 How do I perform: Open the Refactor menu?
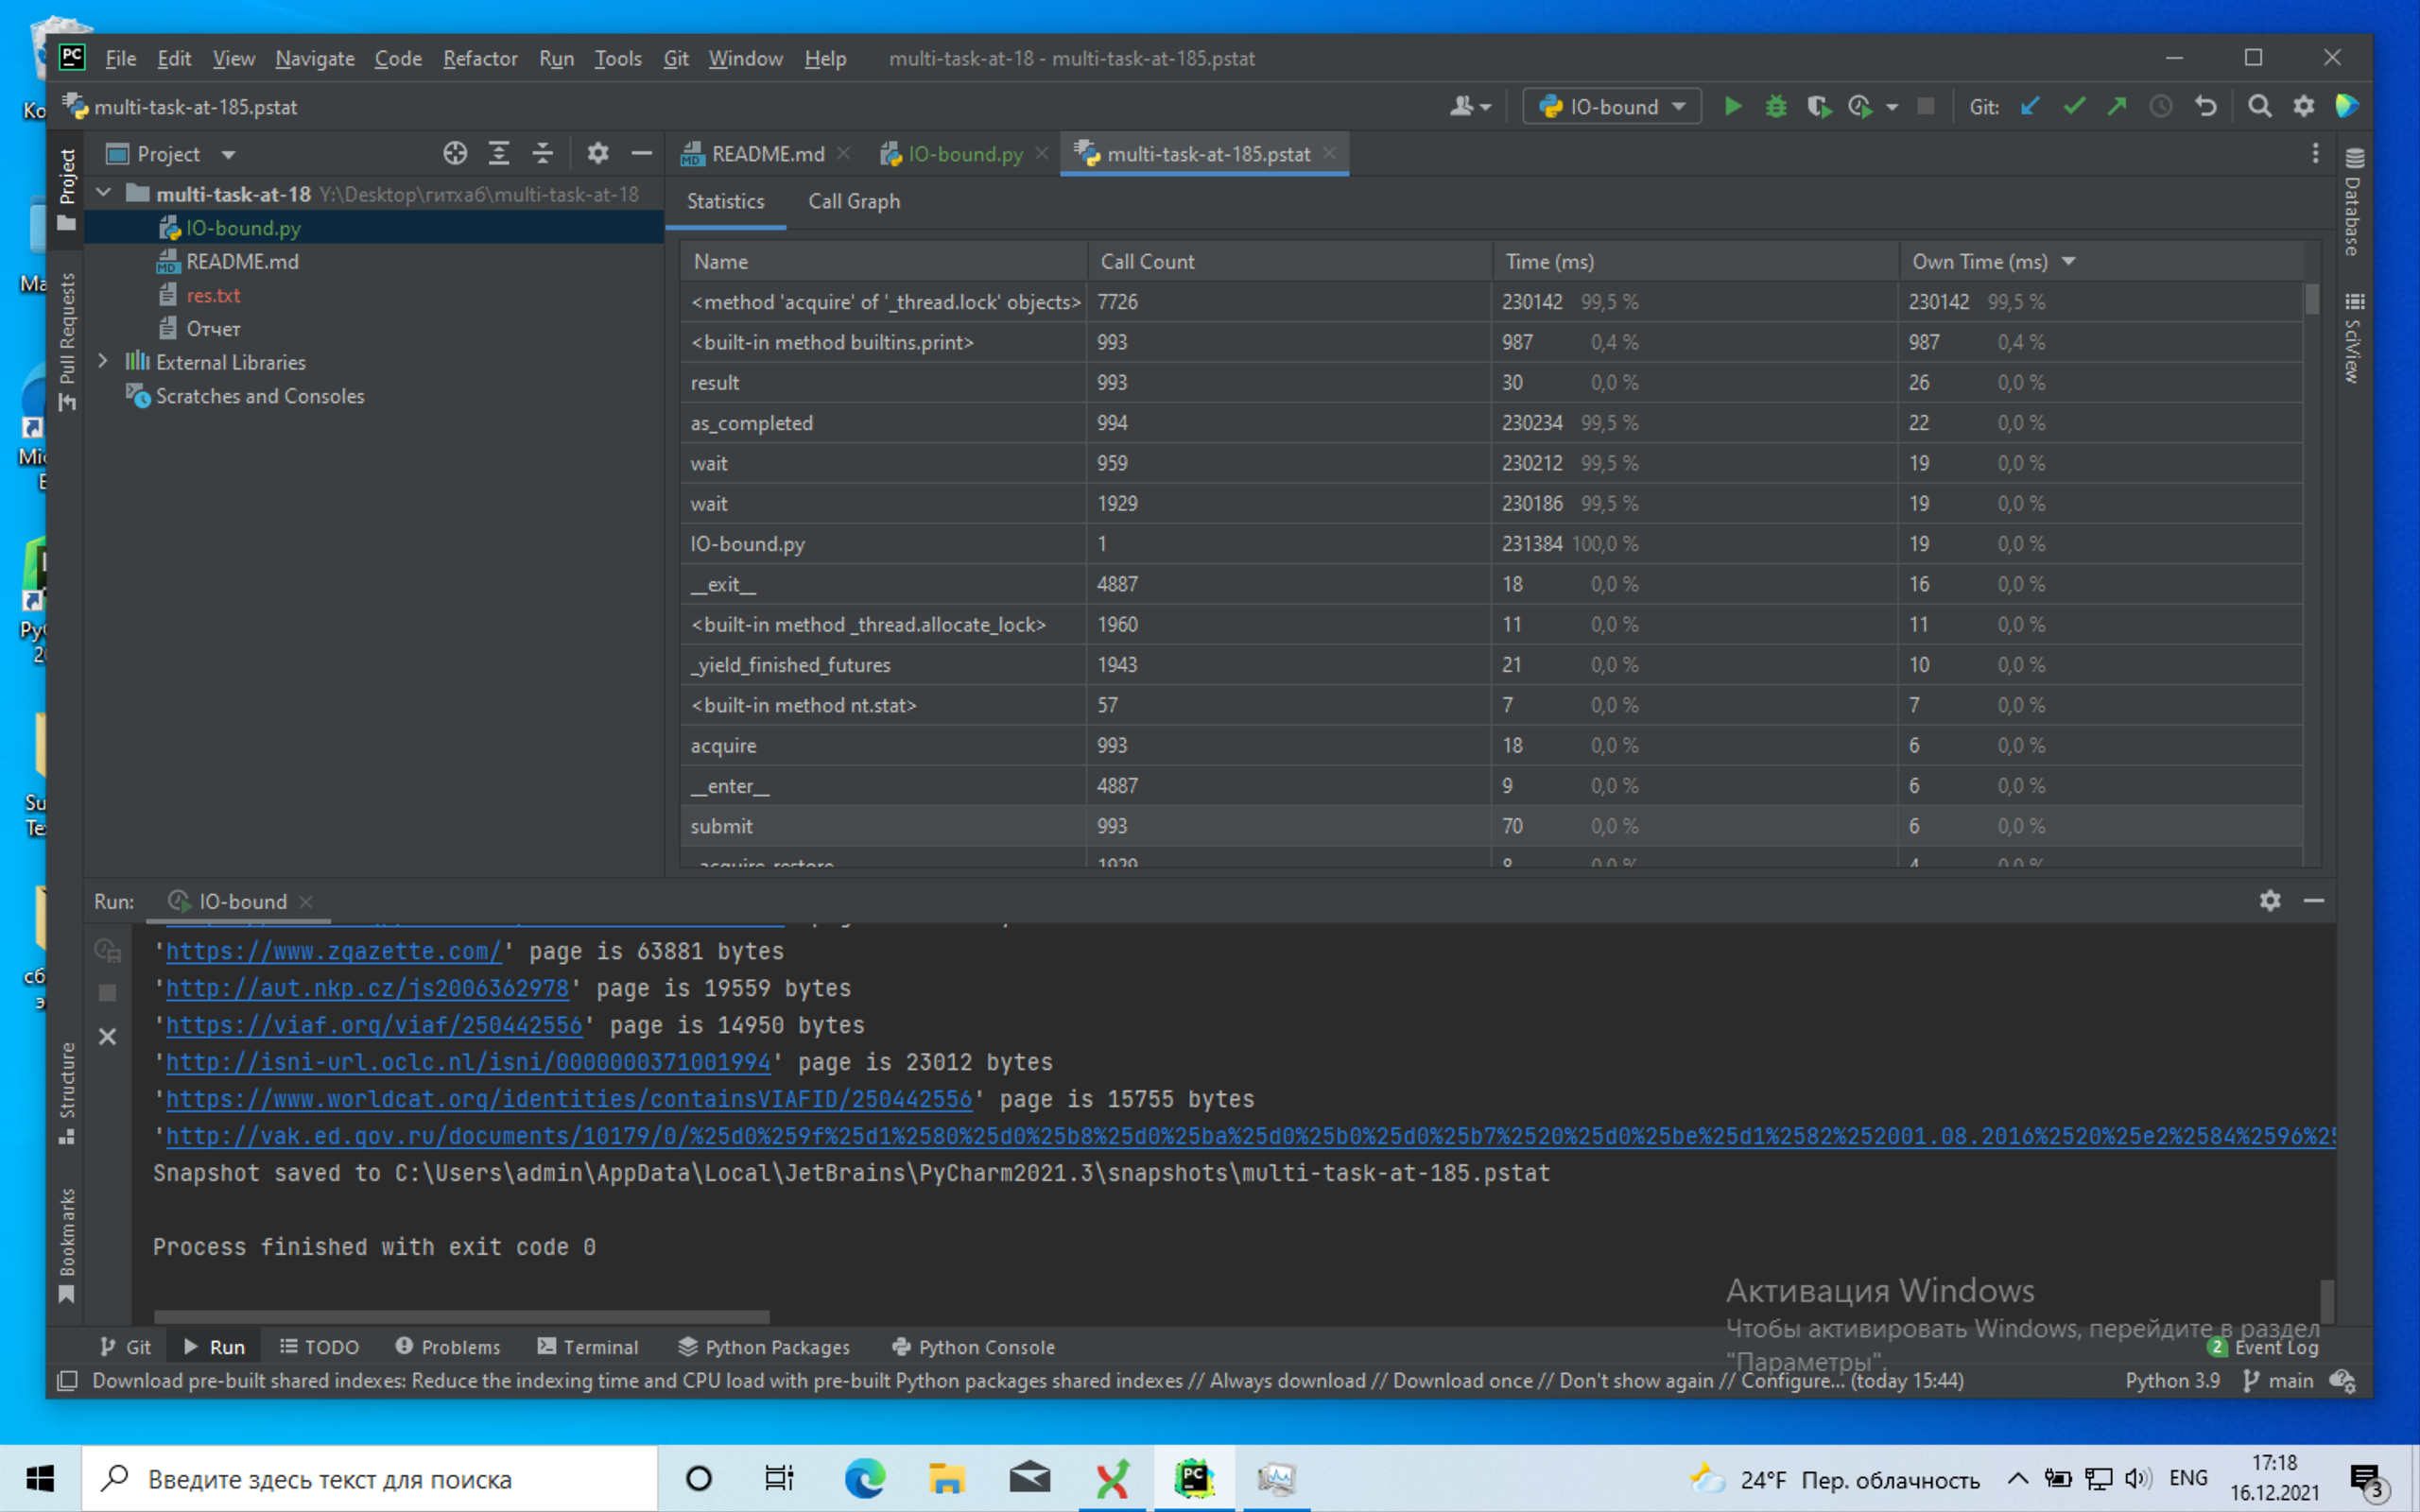pos(480,58)
